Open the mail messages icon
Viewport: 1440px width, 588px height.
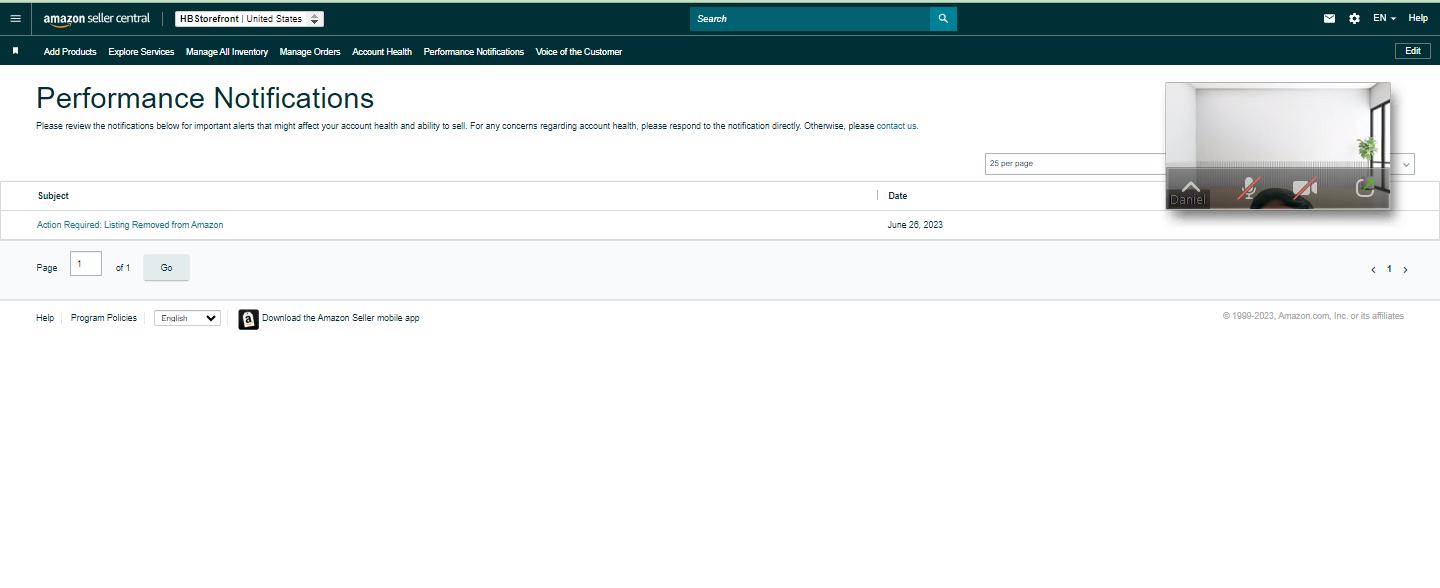pos(1329,18)
